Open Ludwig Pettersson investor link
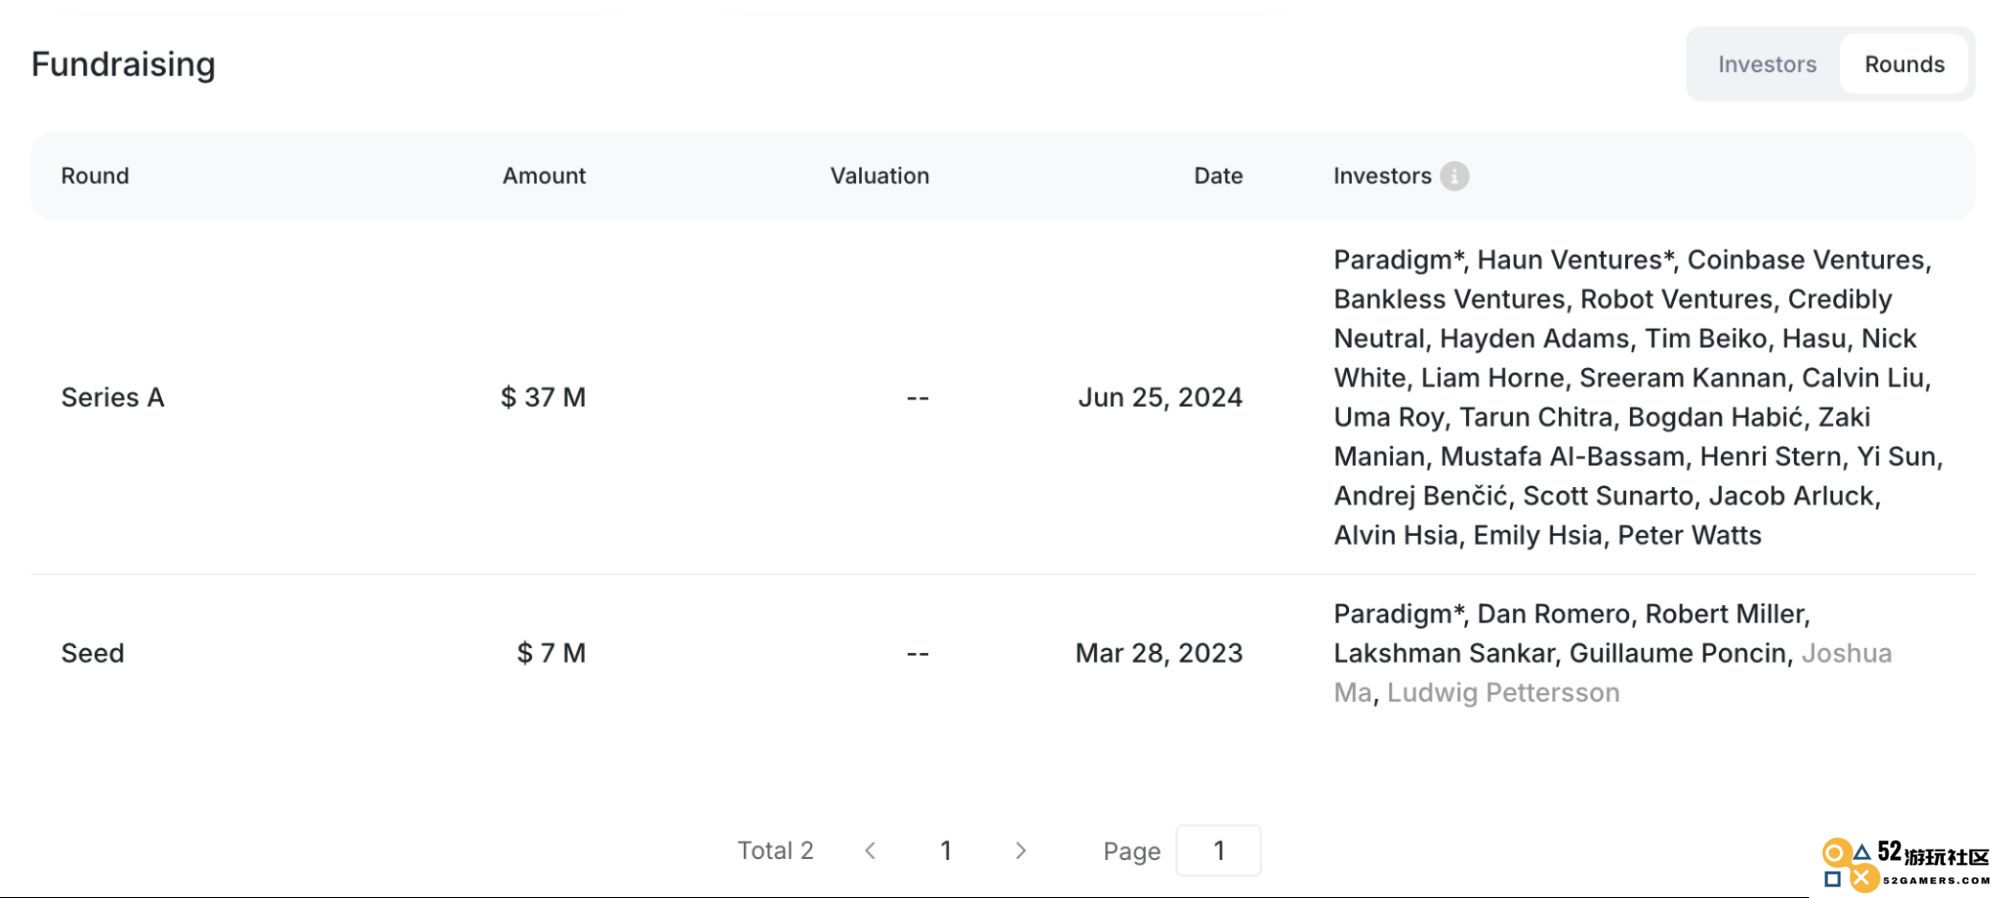Screen dimensions: 1999x898 1503,693
